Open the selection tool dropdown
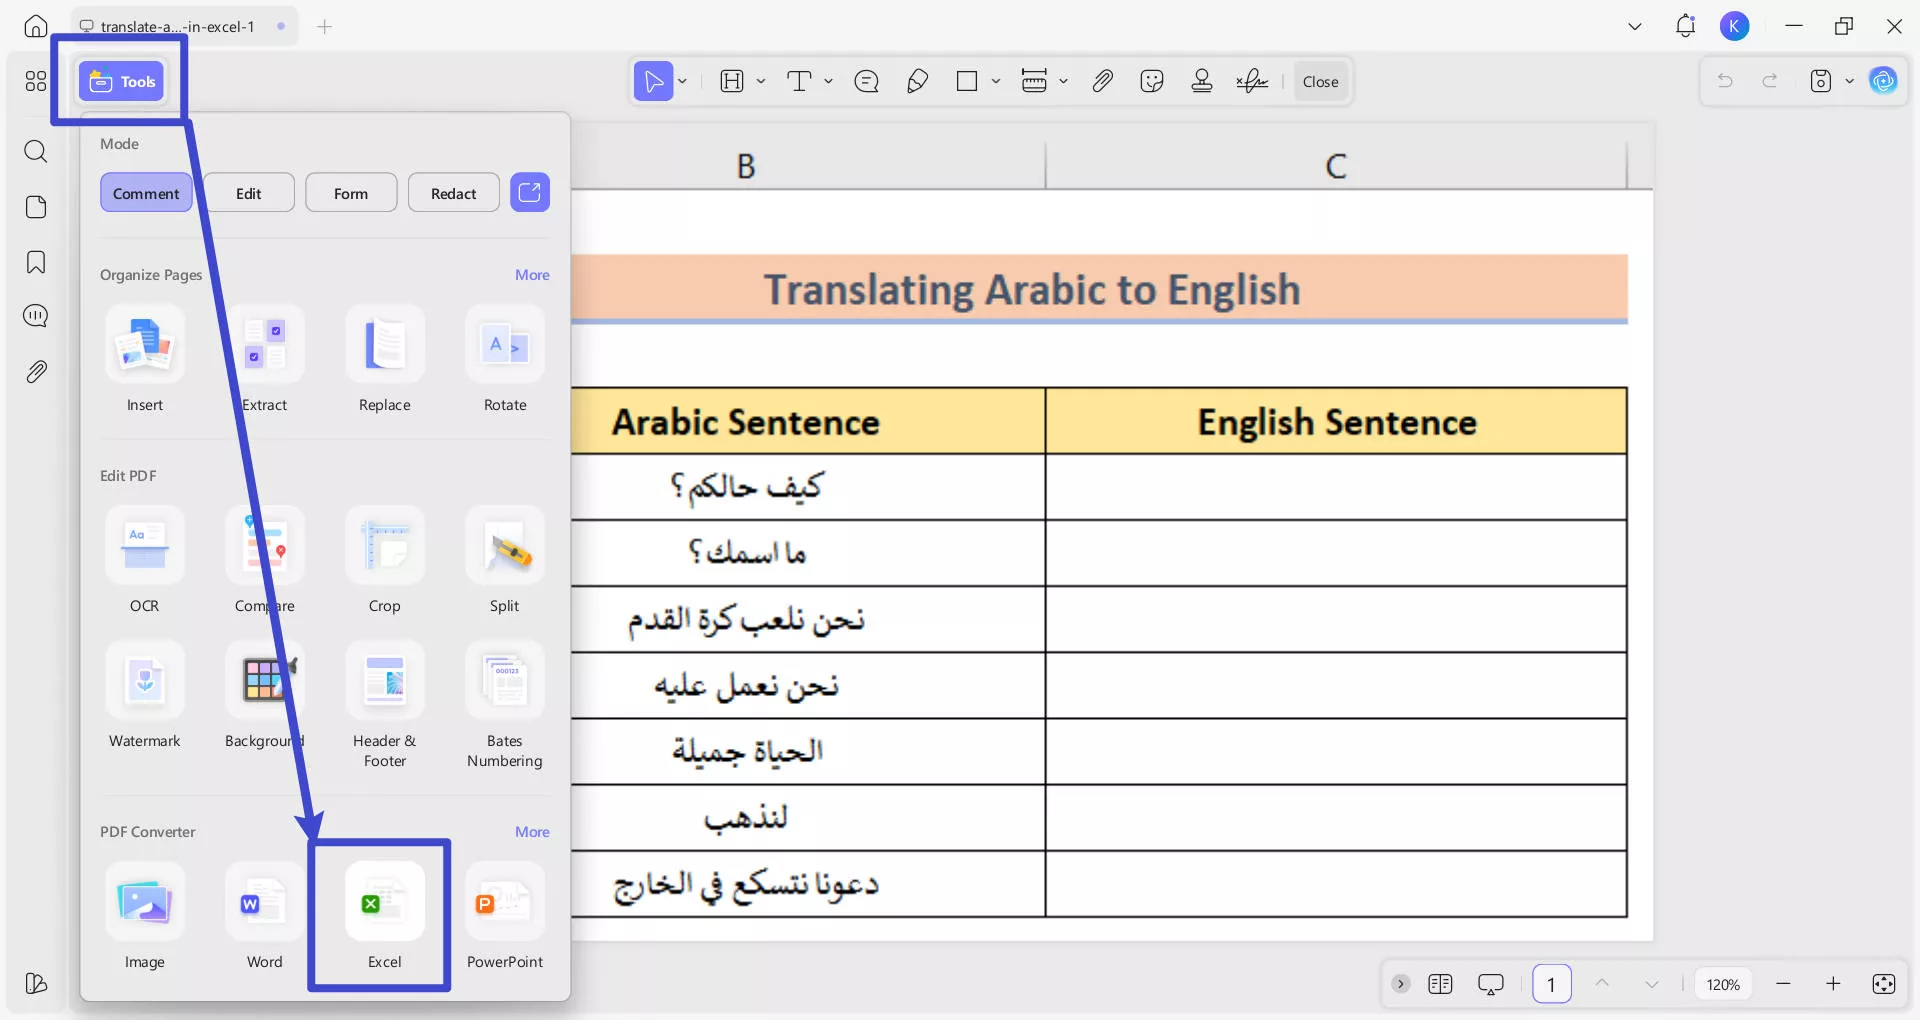 682,81
